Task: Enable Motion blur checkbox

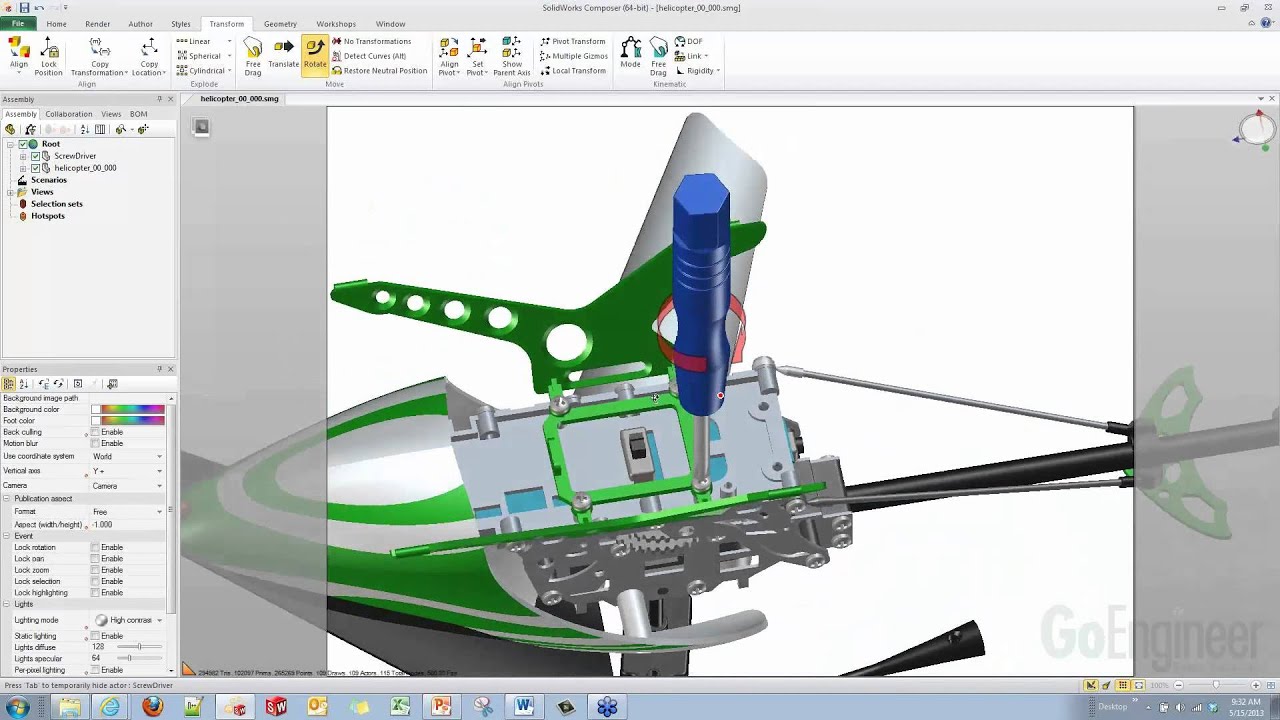Action: (95, 443)
